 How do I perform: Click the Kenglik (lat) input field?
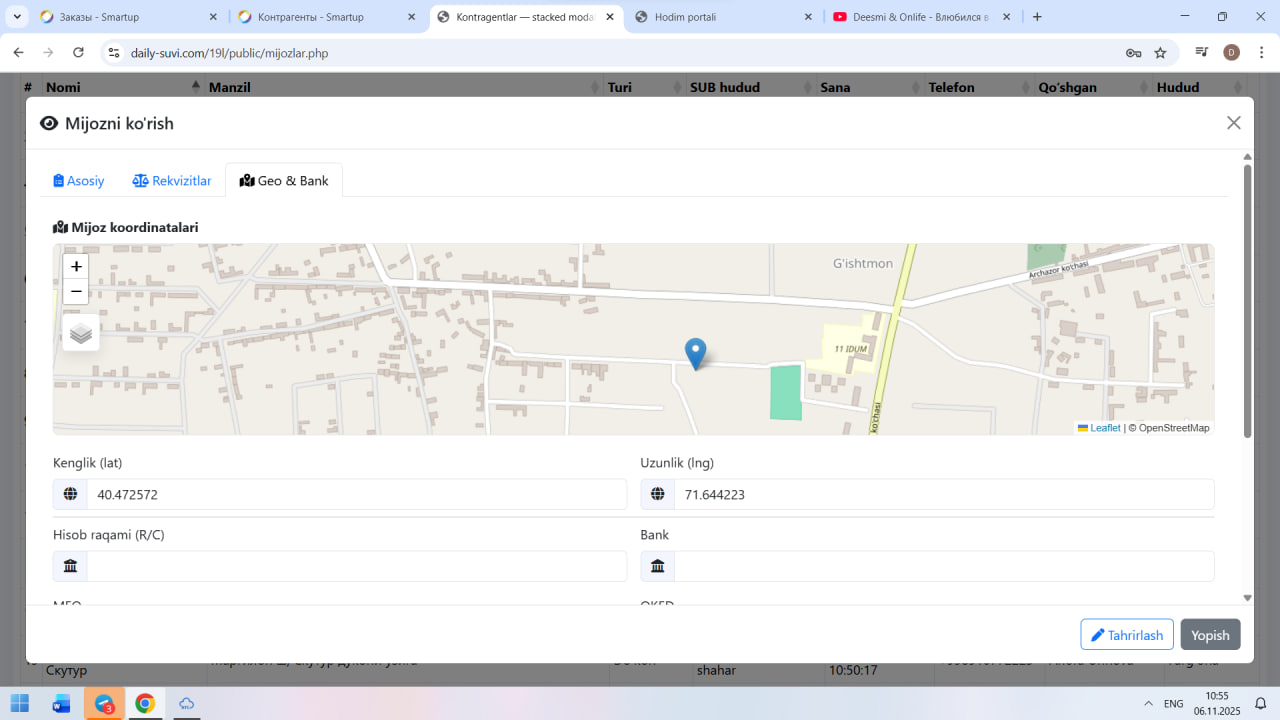tap(355, 495)
